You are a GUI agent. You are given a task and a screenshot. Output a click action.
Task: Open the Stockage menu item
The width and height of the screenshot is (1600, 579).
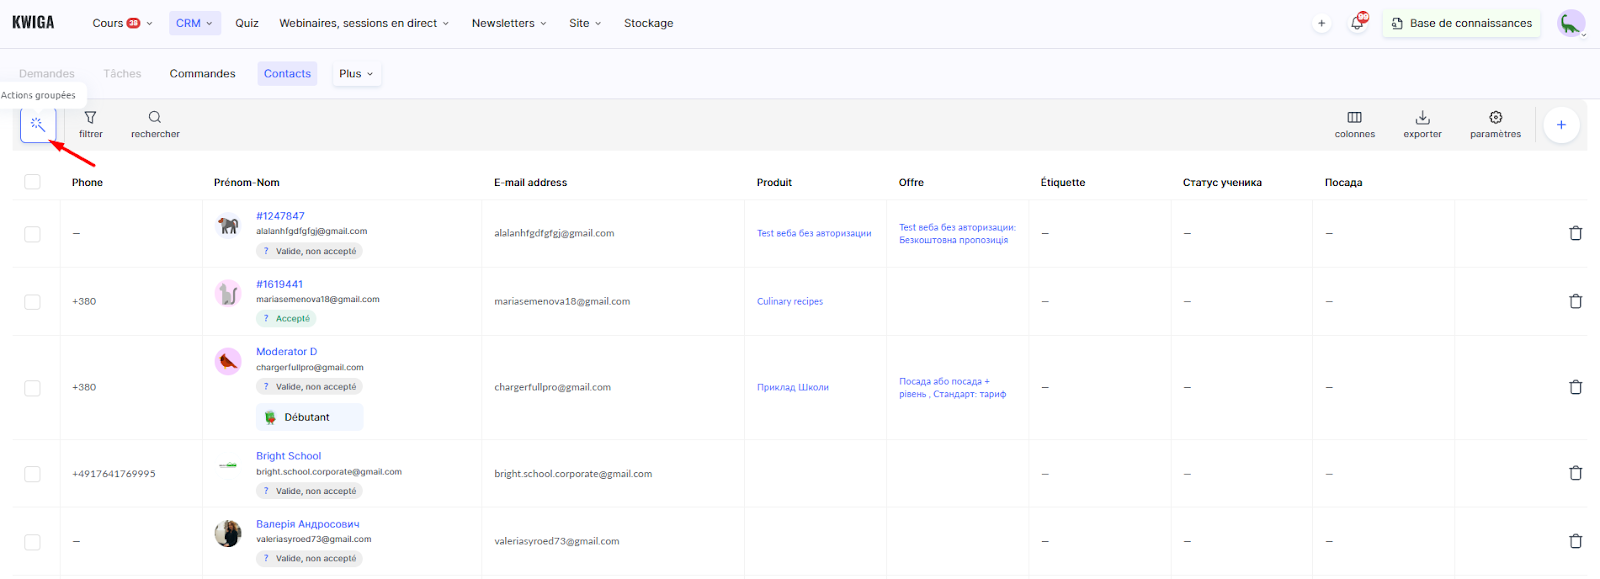pos(648,23)
